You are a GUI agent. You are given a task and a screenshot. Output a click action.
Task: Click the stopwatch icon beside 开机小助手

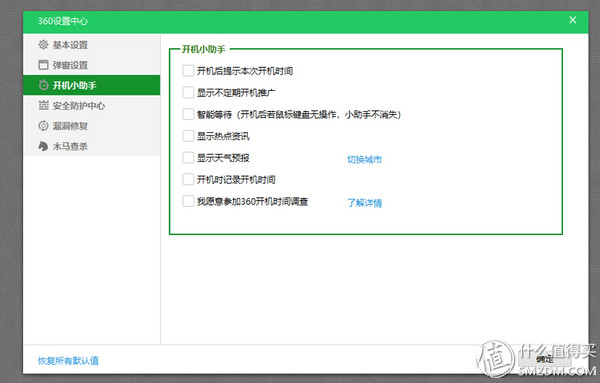coord(44,85)
